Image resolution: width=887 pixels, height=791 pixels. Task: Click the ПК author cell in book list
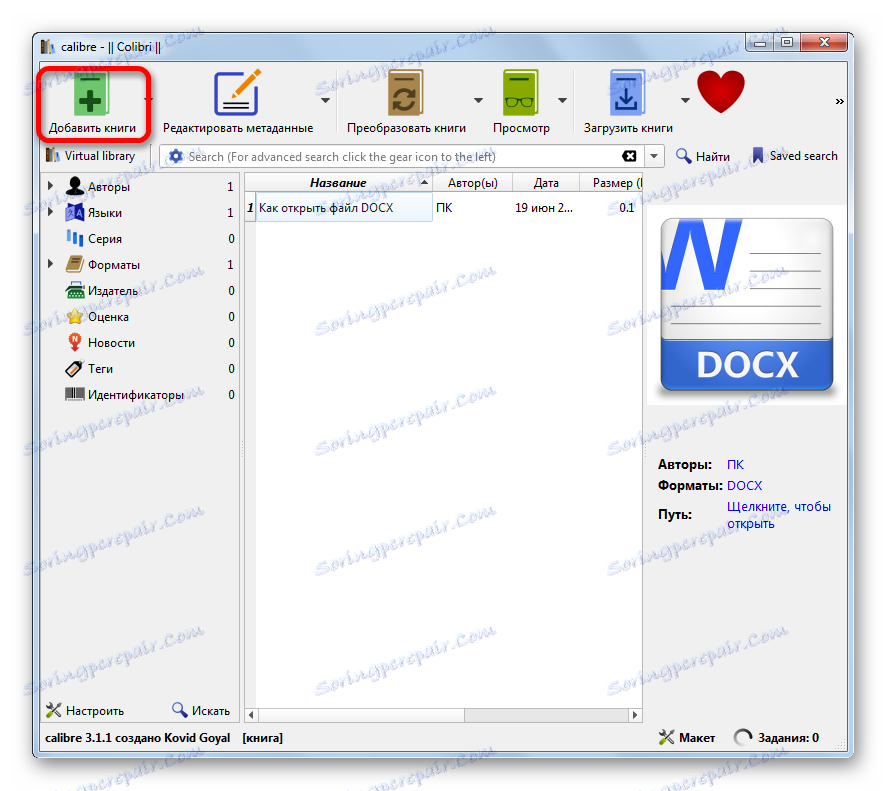(472, 208)
